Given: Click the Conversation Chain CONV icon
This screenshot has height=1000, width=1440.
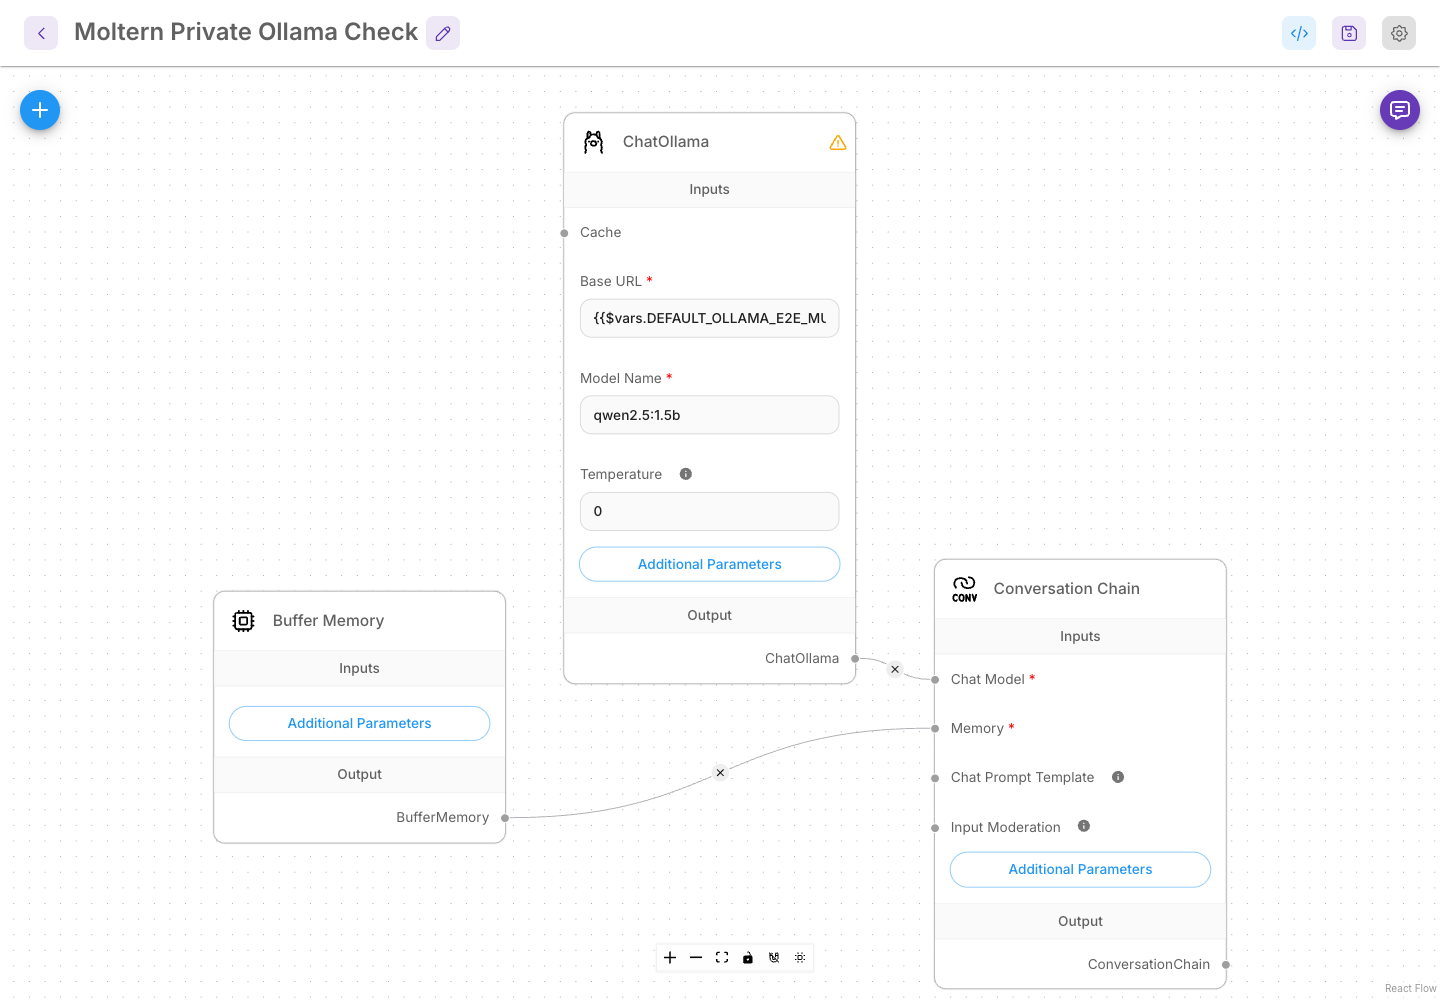Looking at the screenshot, I should point(965,589).
